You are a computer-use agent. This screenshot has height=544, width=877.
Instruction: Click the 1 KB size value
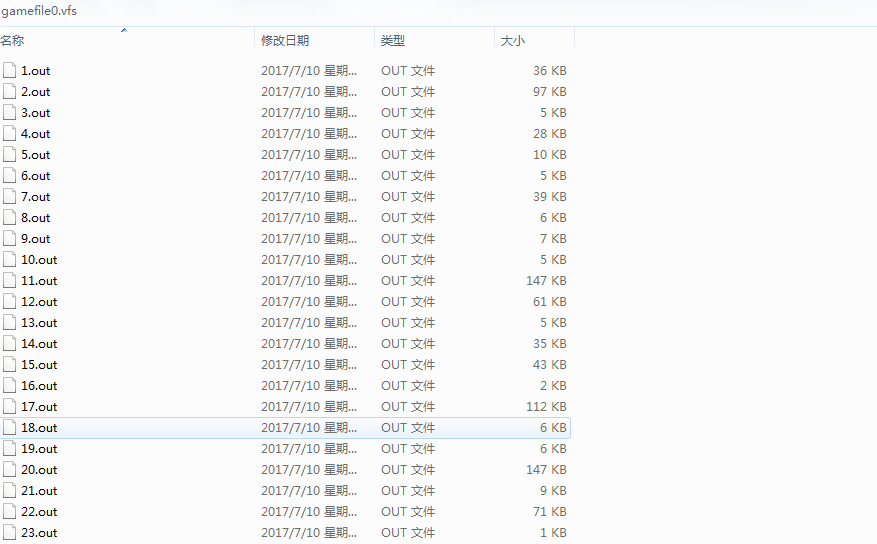553,533
